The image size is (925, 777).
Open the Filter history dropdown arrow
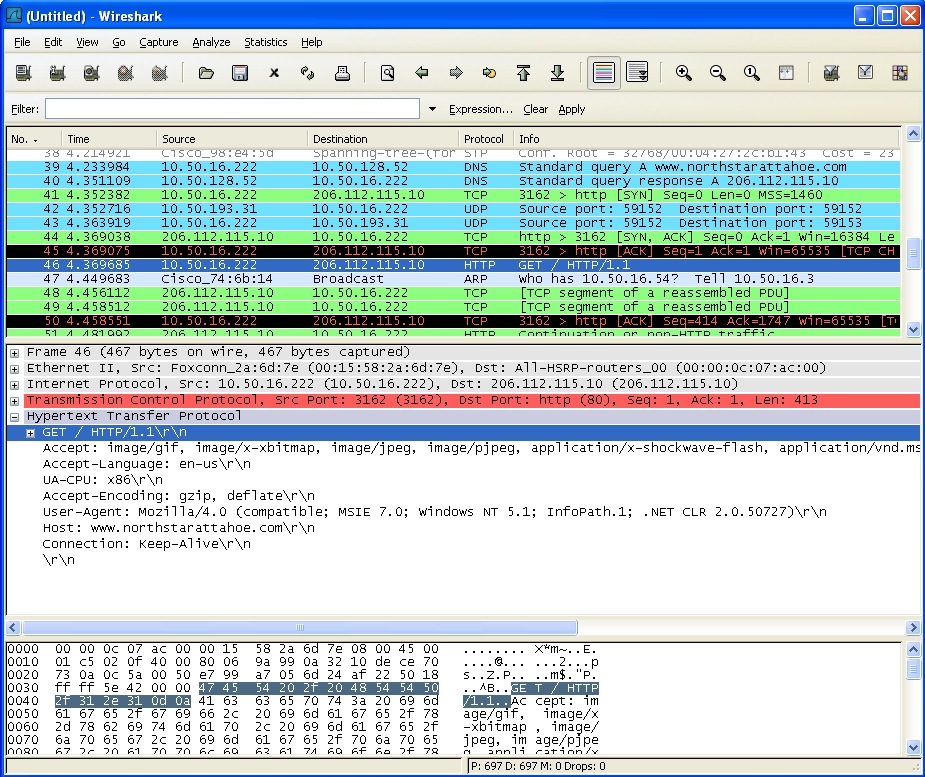(432, 109)
